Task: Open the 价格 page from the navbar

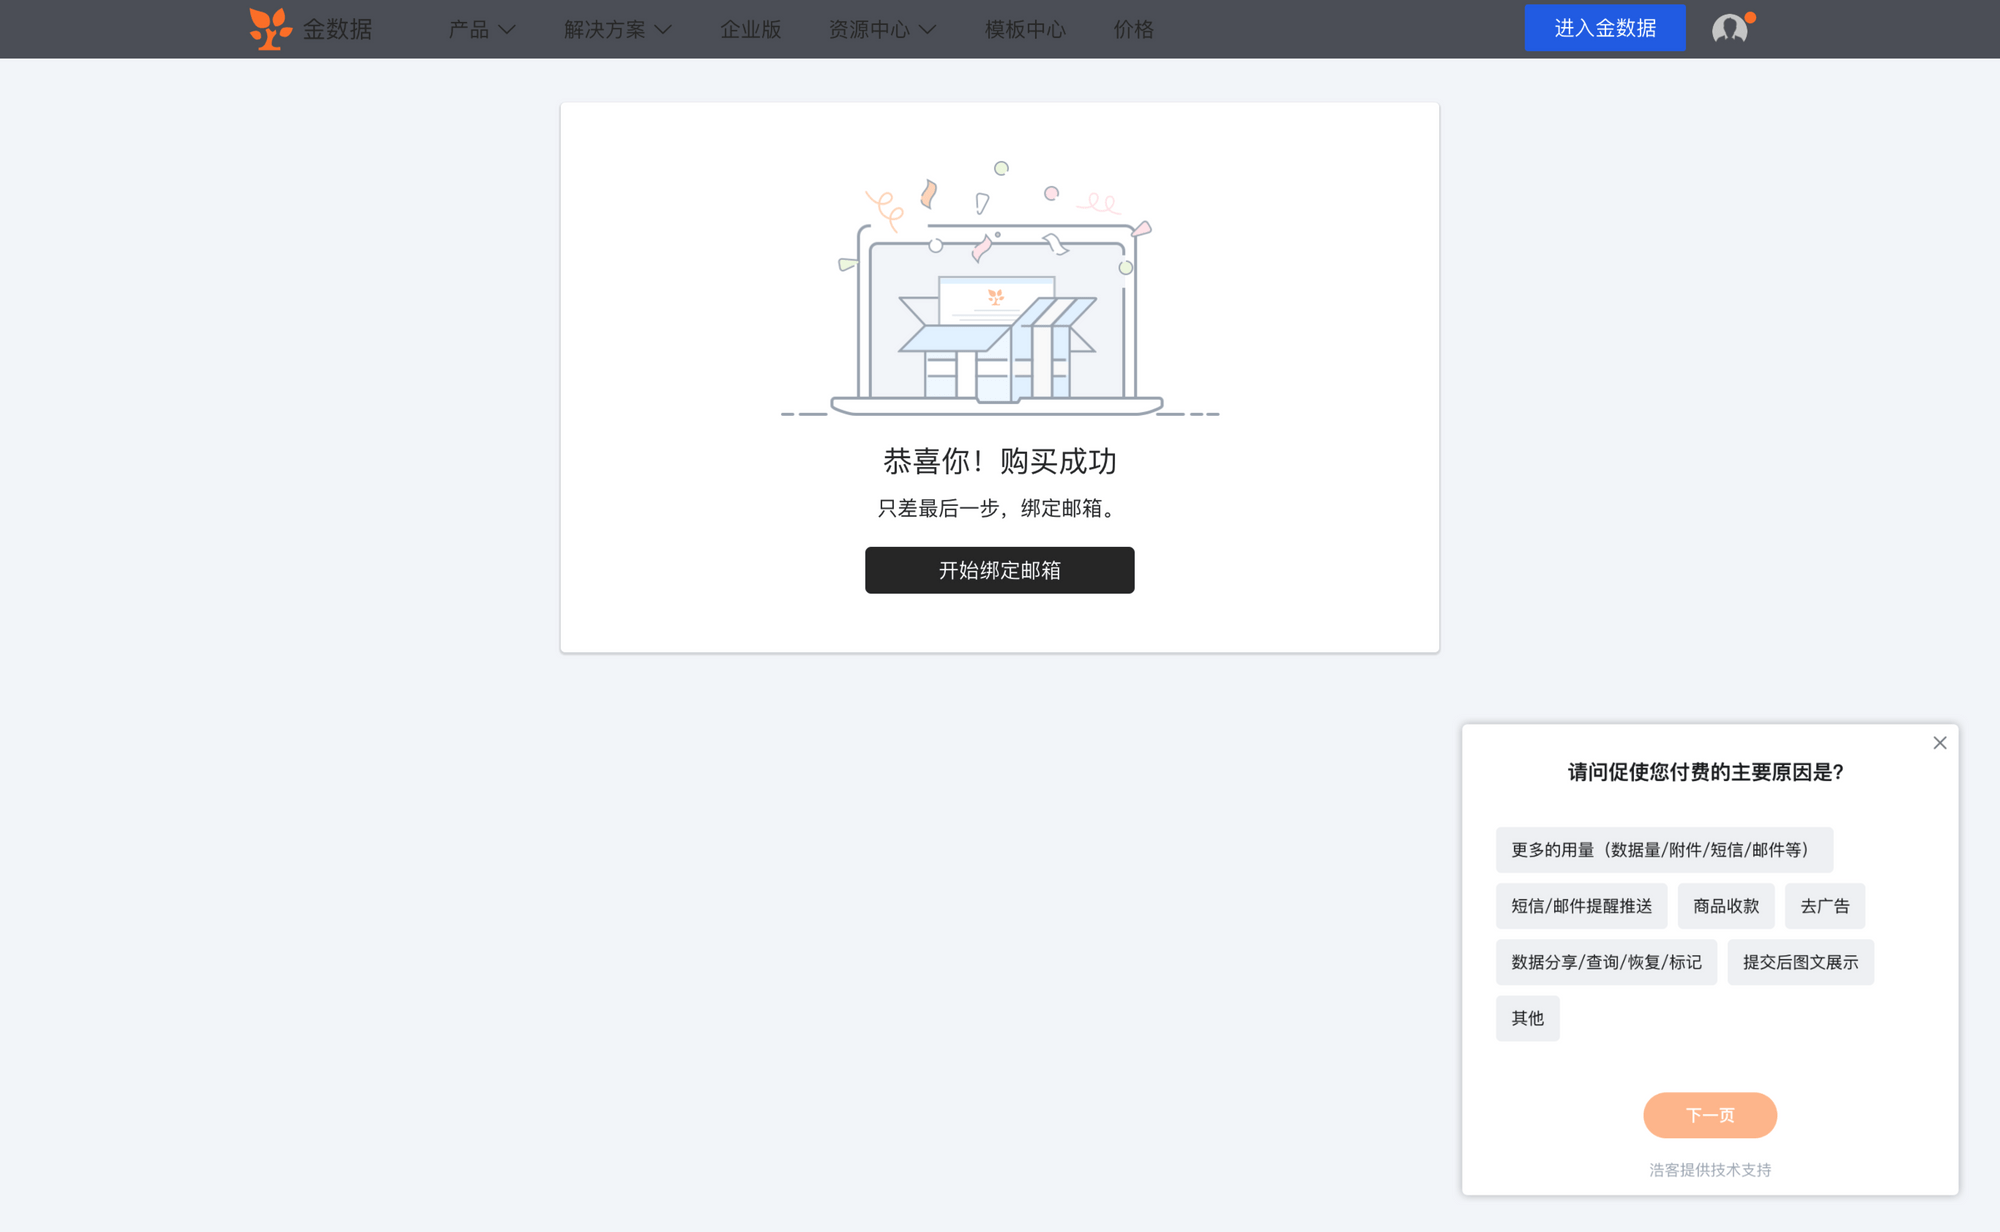Action: [1132, 29]
